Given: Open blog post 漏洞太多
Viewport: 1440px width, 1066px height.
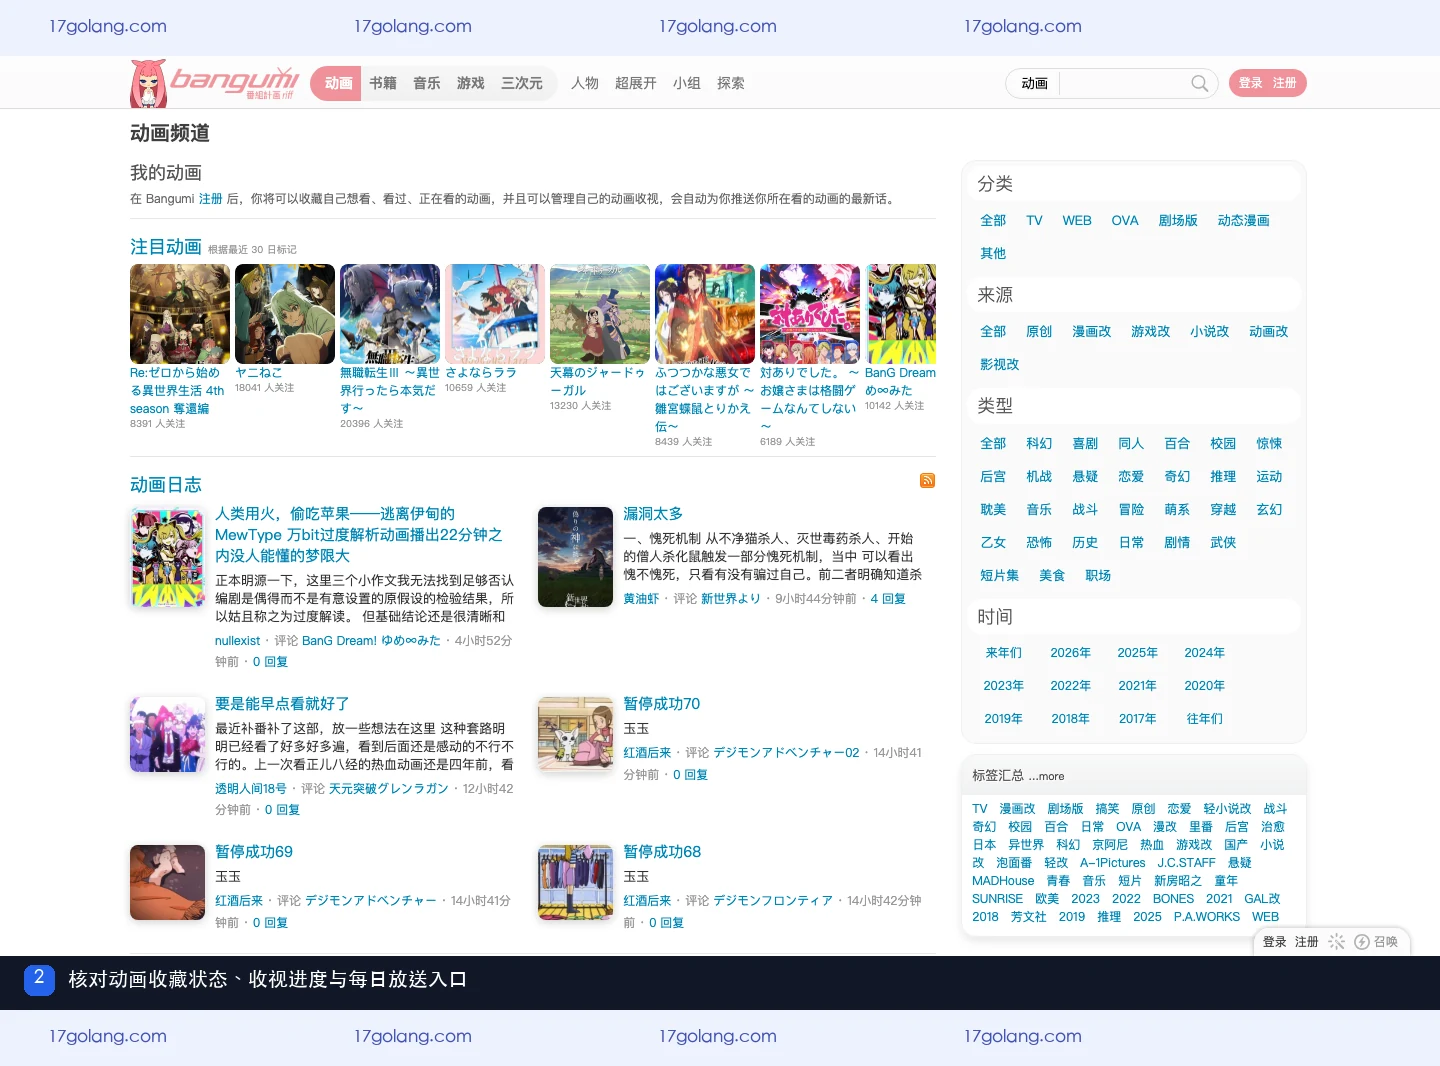Looking at the screenshot, I should point(653,513).
